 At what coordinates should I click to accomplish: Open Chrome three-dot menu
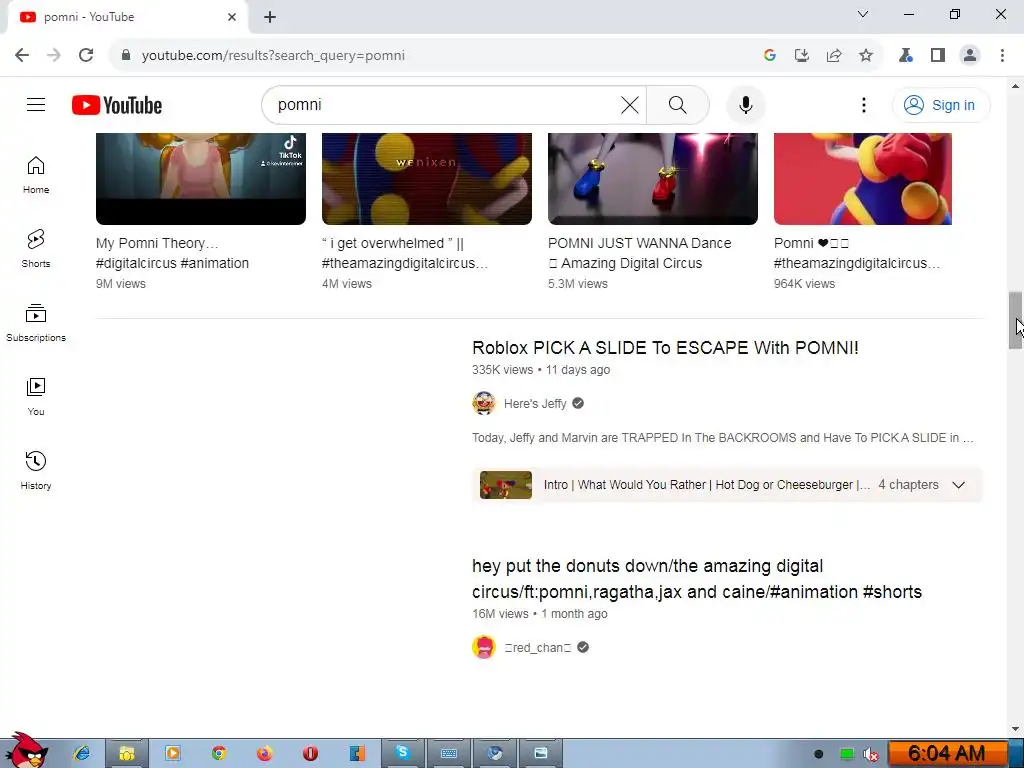pos(1002,56)
